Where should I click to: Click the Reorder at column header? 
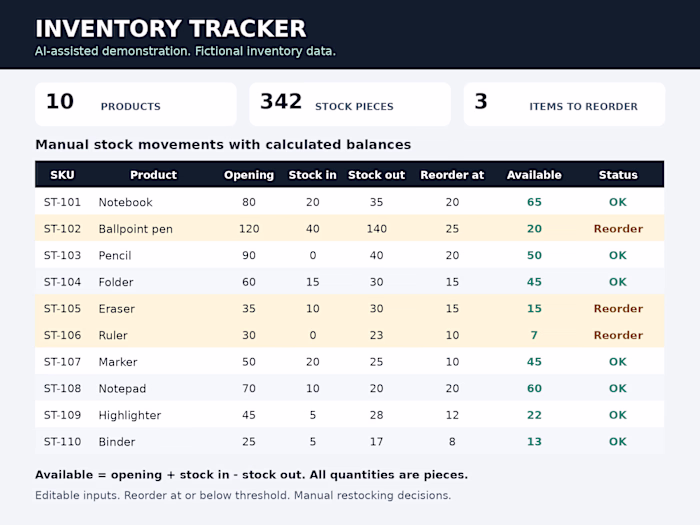click(452, 175)
